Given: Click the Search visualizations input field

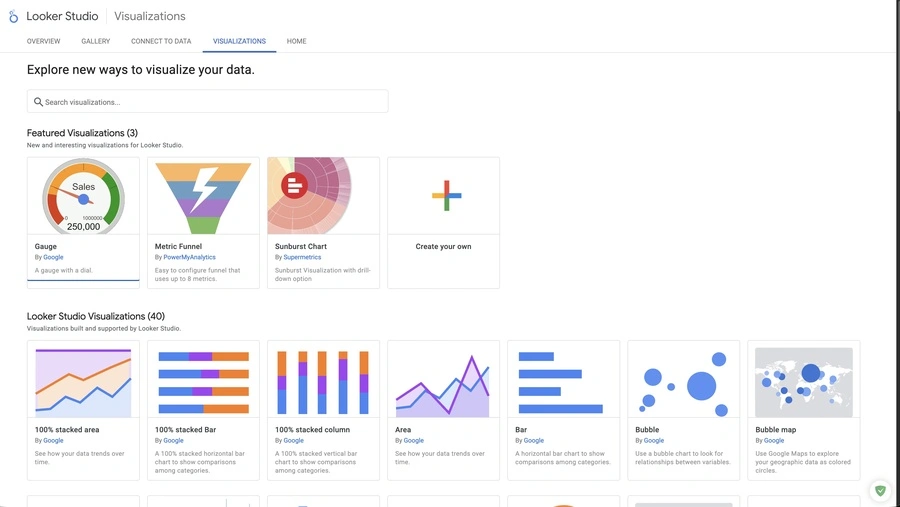Looking at the screenshot, I should click(x=207, y=102).
